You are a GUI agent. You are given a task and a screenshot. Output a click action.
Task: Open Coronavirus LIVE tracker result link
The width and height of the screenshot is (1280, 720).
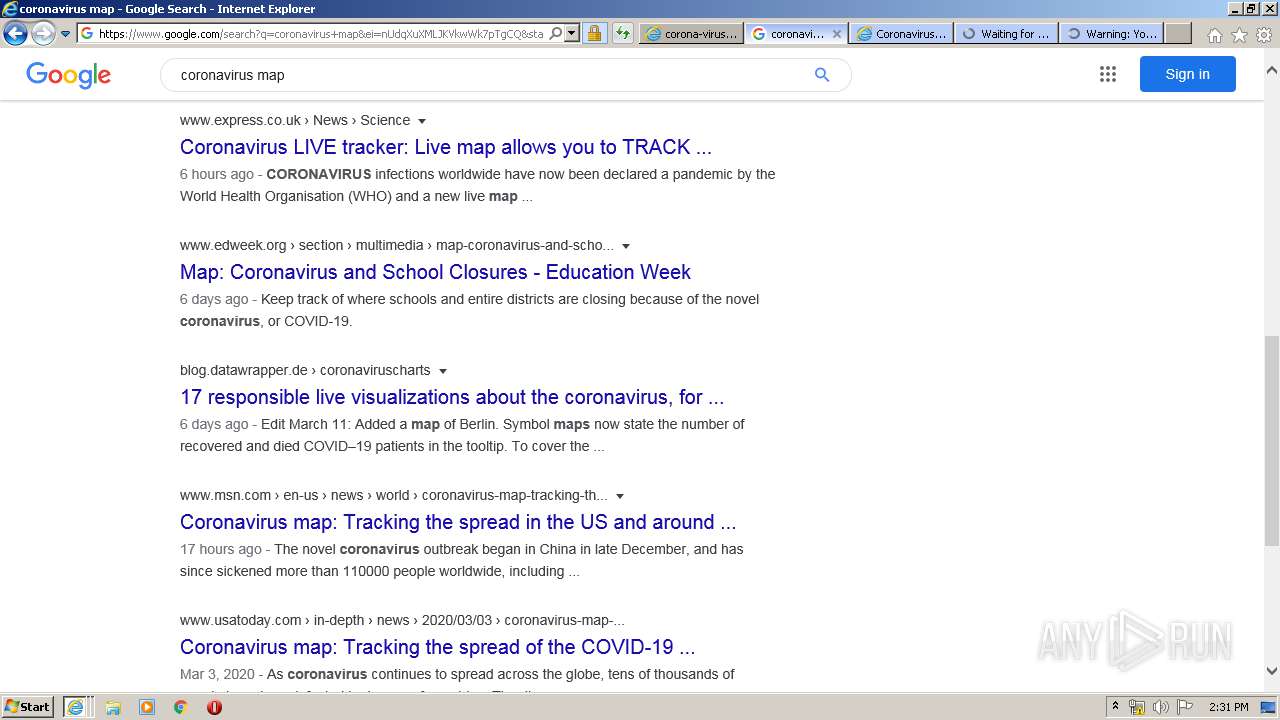click(446, 147)
